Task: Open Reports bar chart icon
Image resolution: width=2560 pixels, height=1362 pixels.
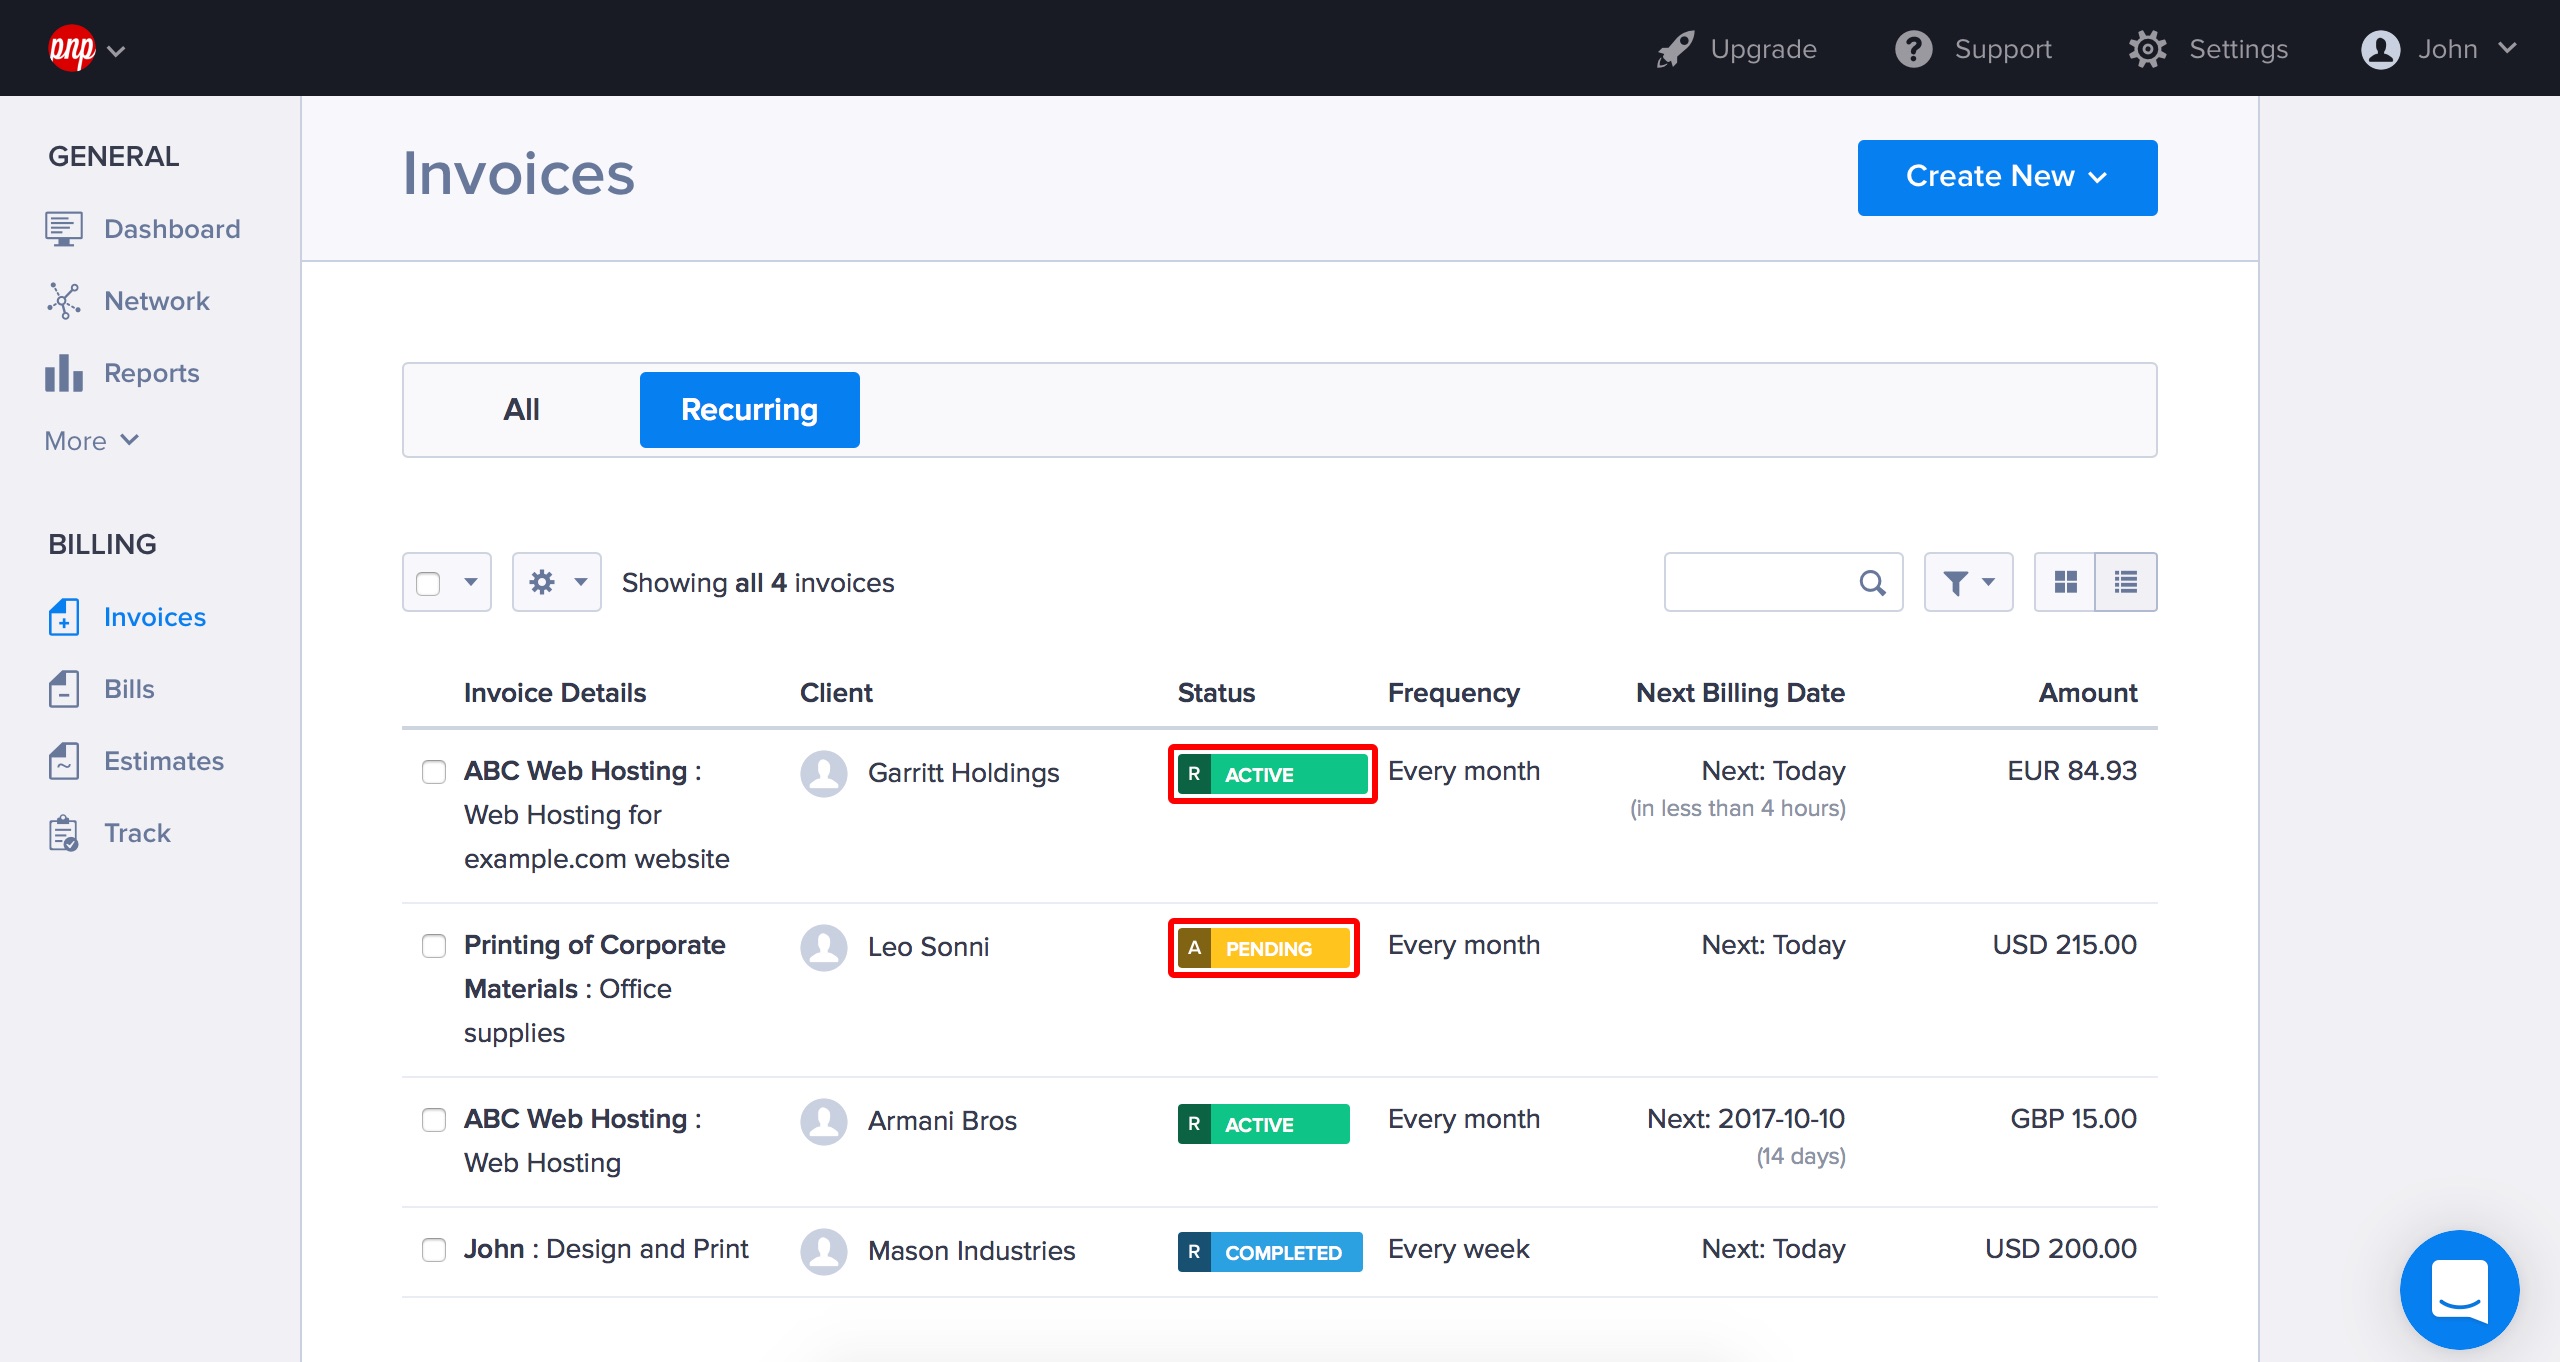Action: point(63,373)
